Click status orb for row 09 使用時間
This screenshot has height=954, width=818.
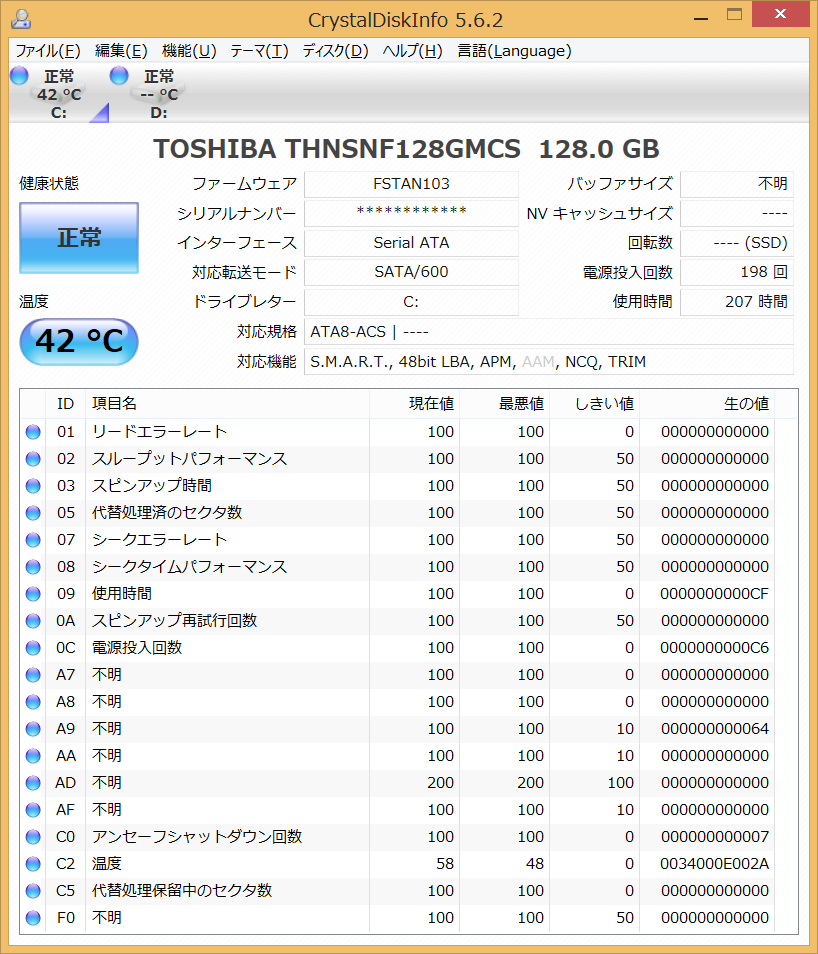coord(33,594)
